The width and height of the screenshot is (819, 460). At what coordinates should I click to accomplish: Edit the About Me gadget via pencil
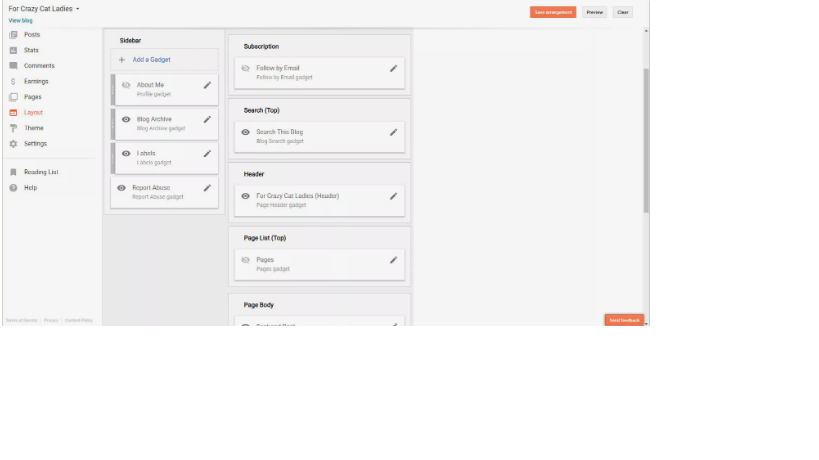point(207,85)
